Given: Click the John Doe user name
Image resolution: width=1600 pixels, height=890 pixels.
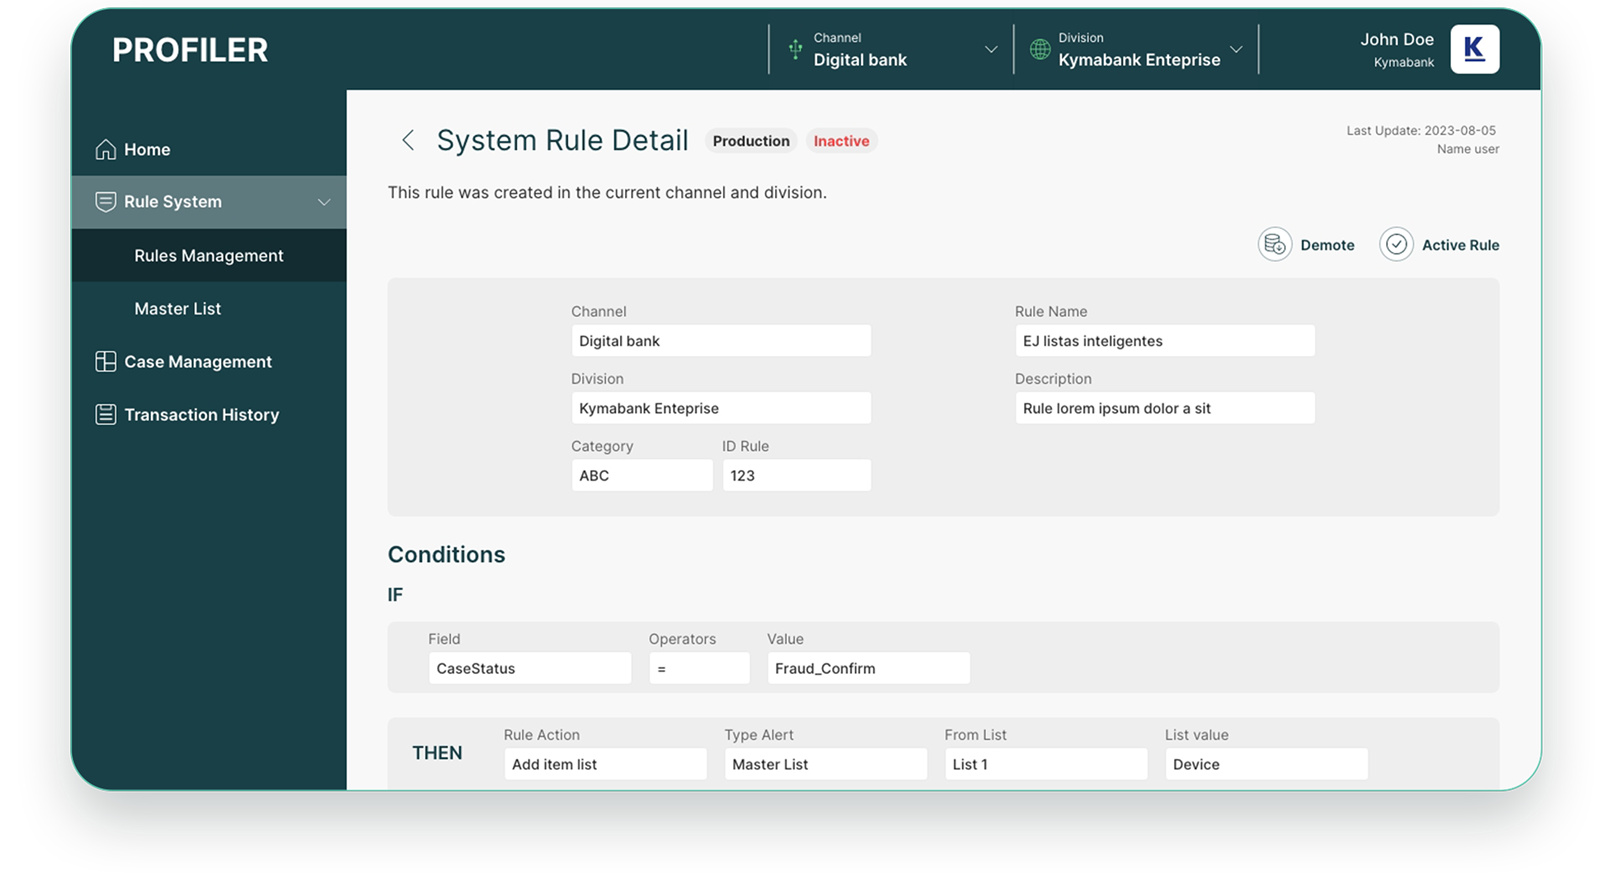Looking at the screenshot, I should (1397, 39).
